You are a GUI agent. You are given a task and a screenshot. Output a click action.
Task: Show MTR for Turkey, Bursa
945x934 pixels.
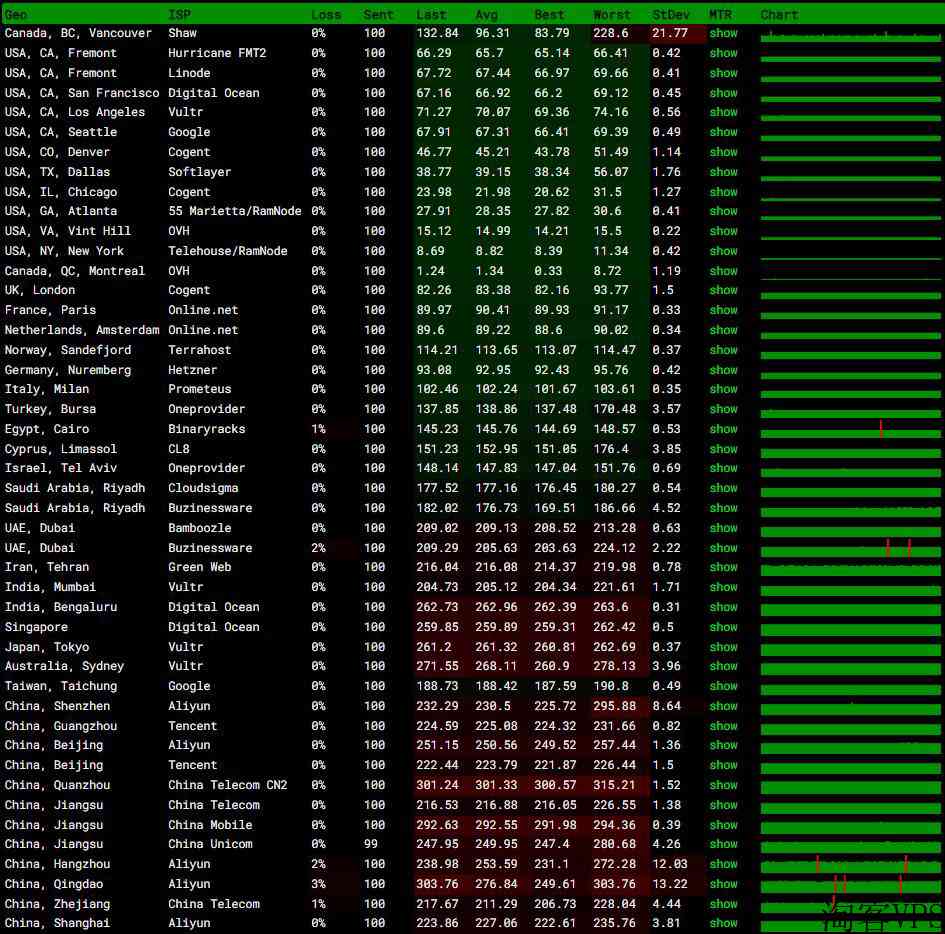pos(723,409)
